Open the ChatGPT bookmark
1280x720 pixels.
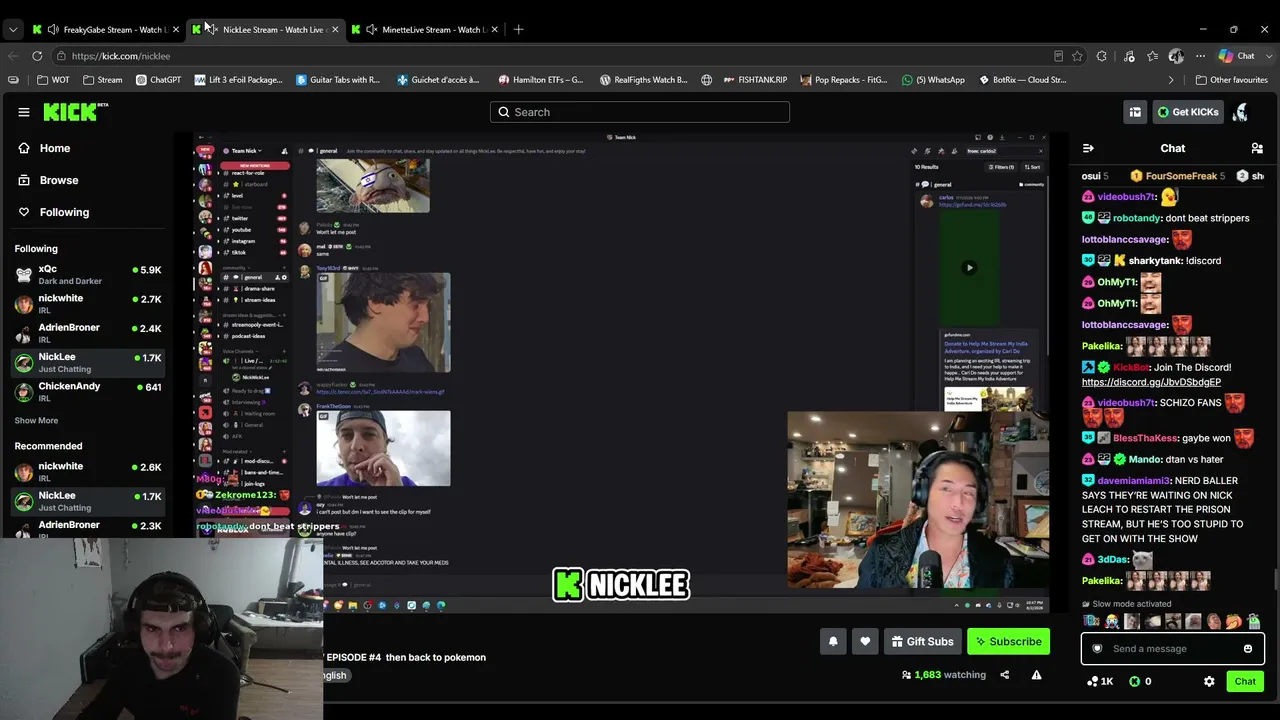[x=158, y=80]
